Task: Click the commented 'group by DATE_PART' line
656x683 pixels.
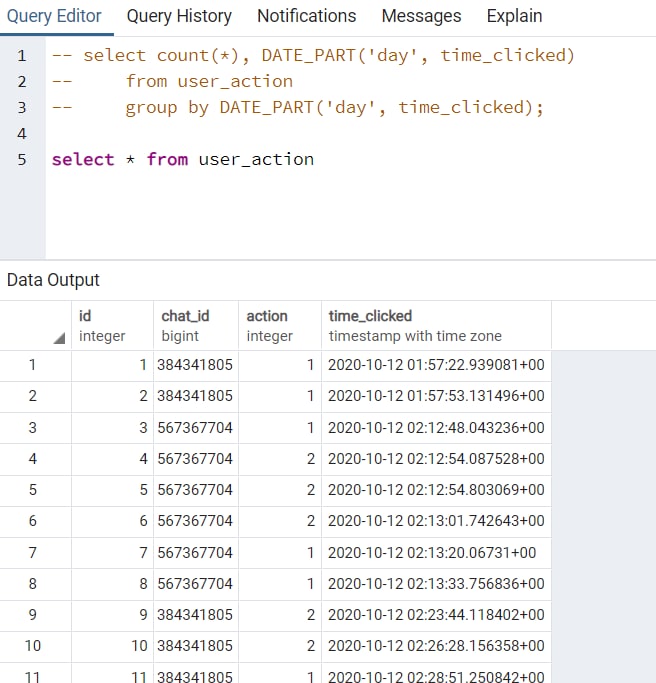Action: [x=298, y=108]
